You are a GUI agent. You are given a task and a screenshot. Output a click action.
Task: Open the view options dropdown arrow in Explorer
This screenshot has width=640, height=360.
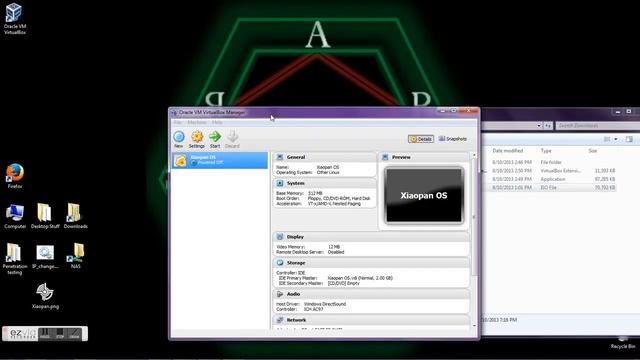[x=616, y=139]
